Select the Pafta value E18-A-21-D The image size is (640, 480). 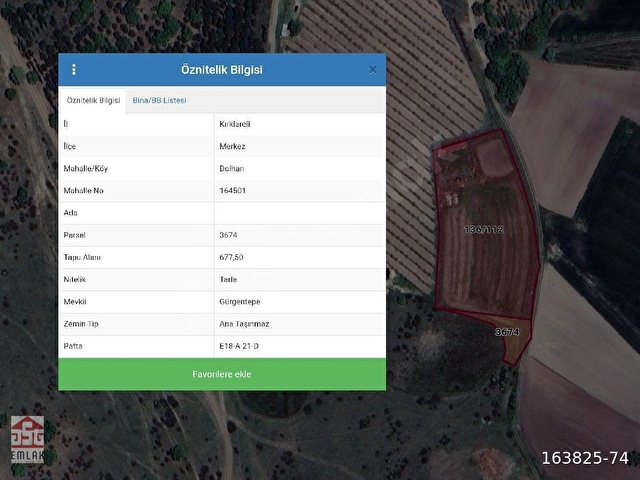point(239,346)
